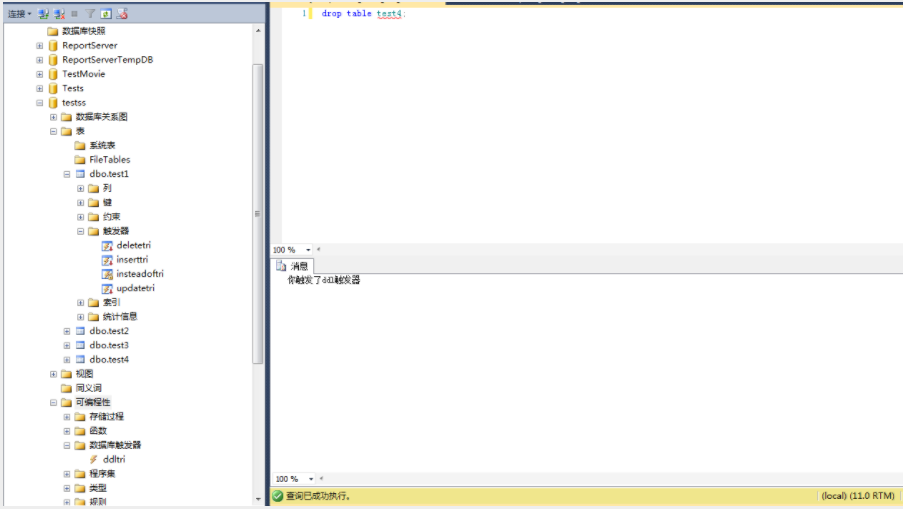Viewport: 903px width, 509px height.
Task: Select the ReportServer tree label
Action: [90, 45]
